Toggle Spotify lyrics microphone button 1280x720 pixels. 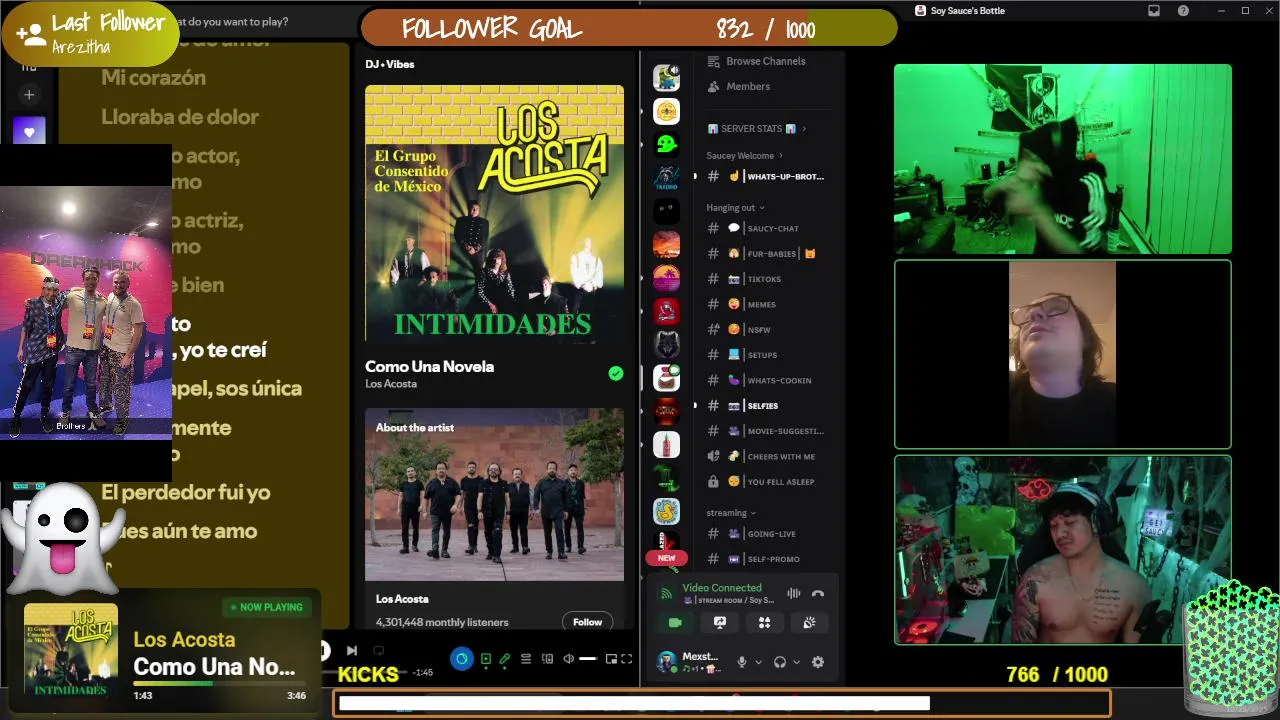[505, 659]
